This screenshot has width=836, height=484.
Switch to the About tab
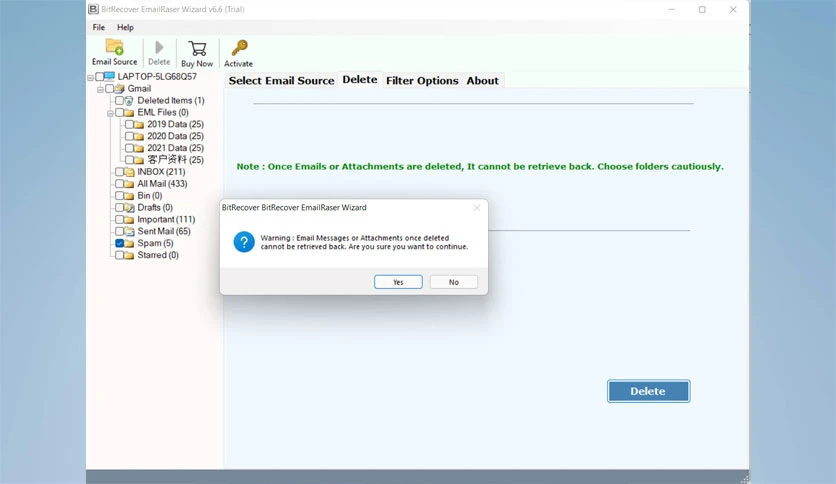pos(483,80)
